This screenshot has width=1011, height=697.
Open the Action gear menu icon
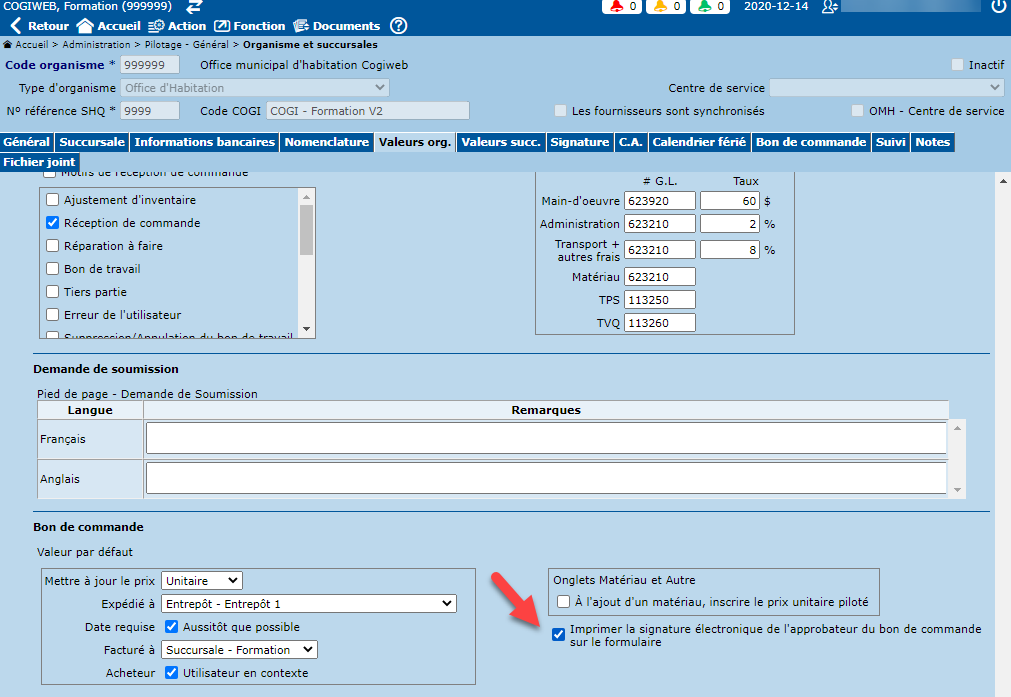(156, 26)
